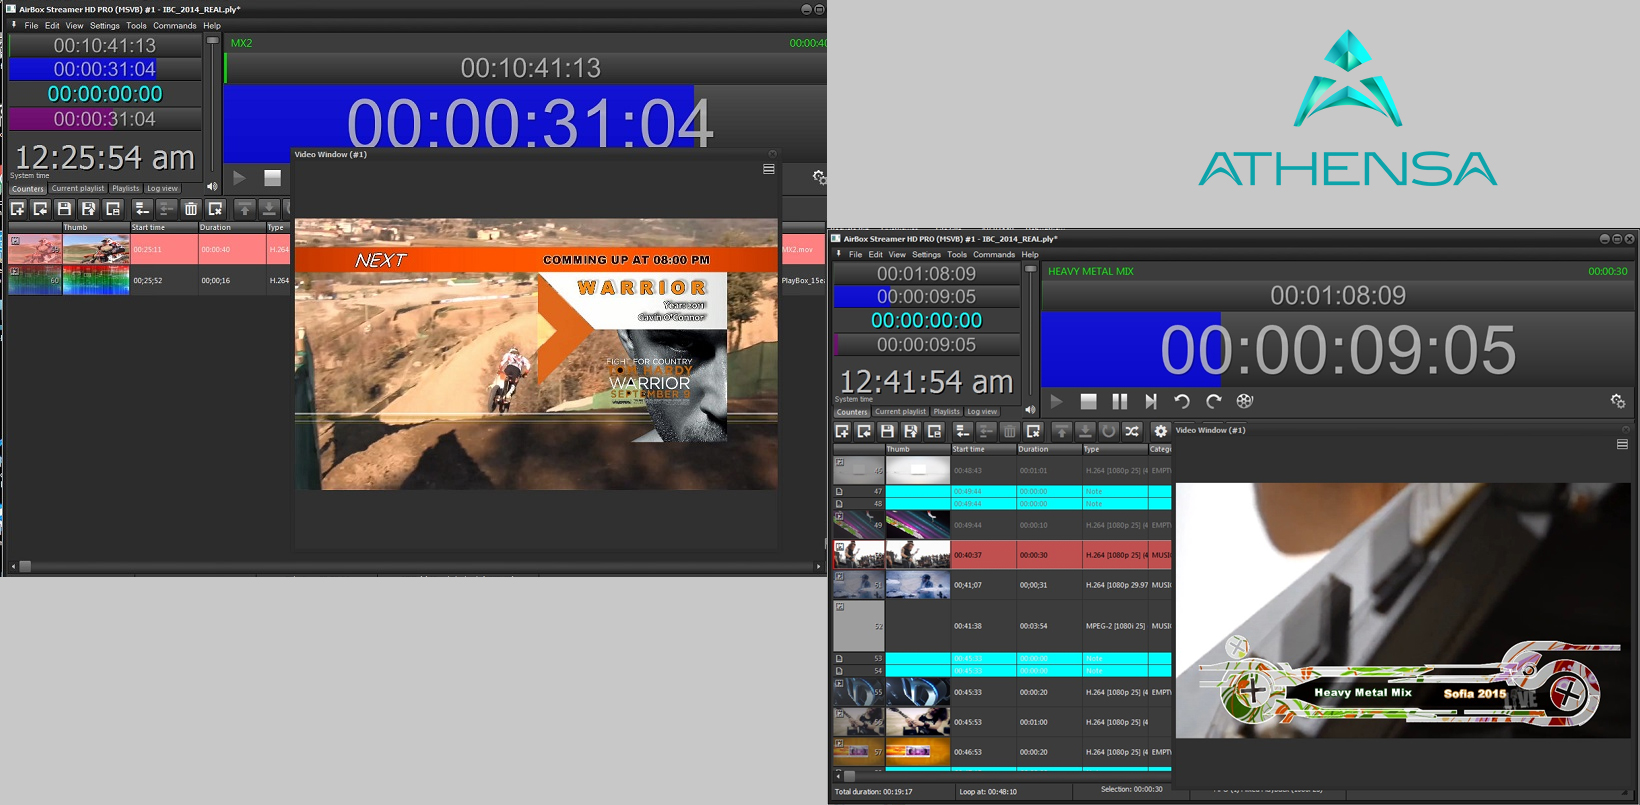Click play button in Heavy Metal Mix window
Image resolution: width=1640 pixels, height=805 pixels.
coord(1057,401)
